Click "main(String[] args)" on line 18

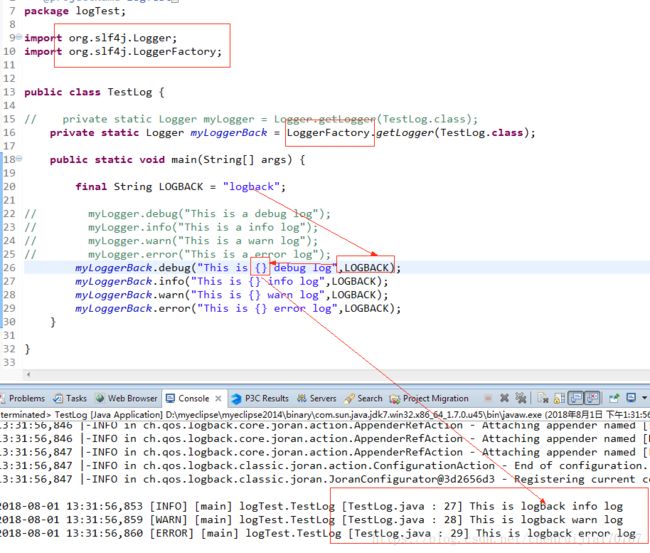pyautogui.click(x=232, y=160)
